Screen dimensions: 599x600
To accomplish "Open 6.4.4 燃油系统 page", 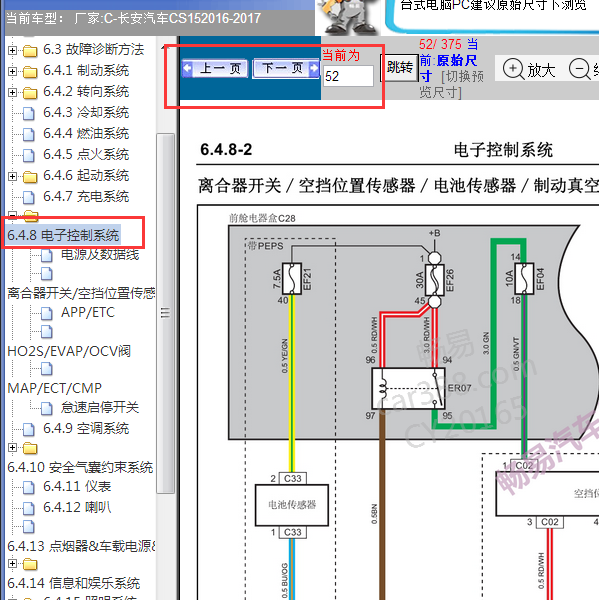I will 86,134.
